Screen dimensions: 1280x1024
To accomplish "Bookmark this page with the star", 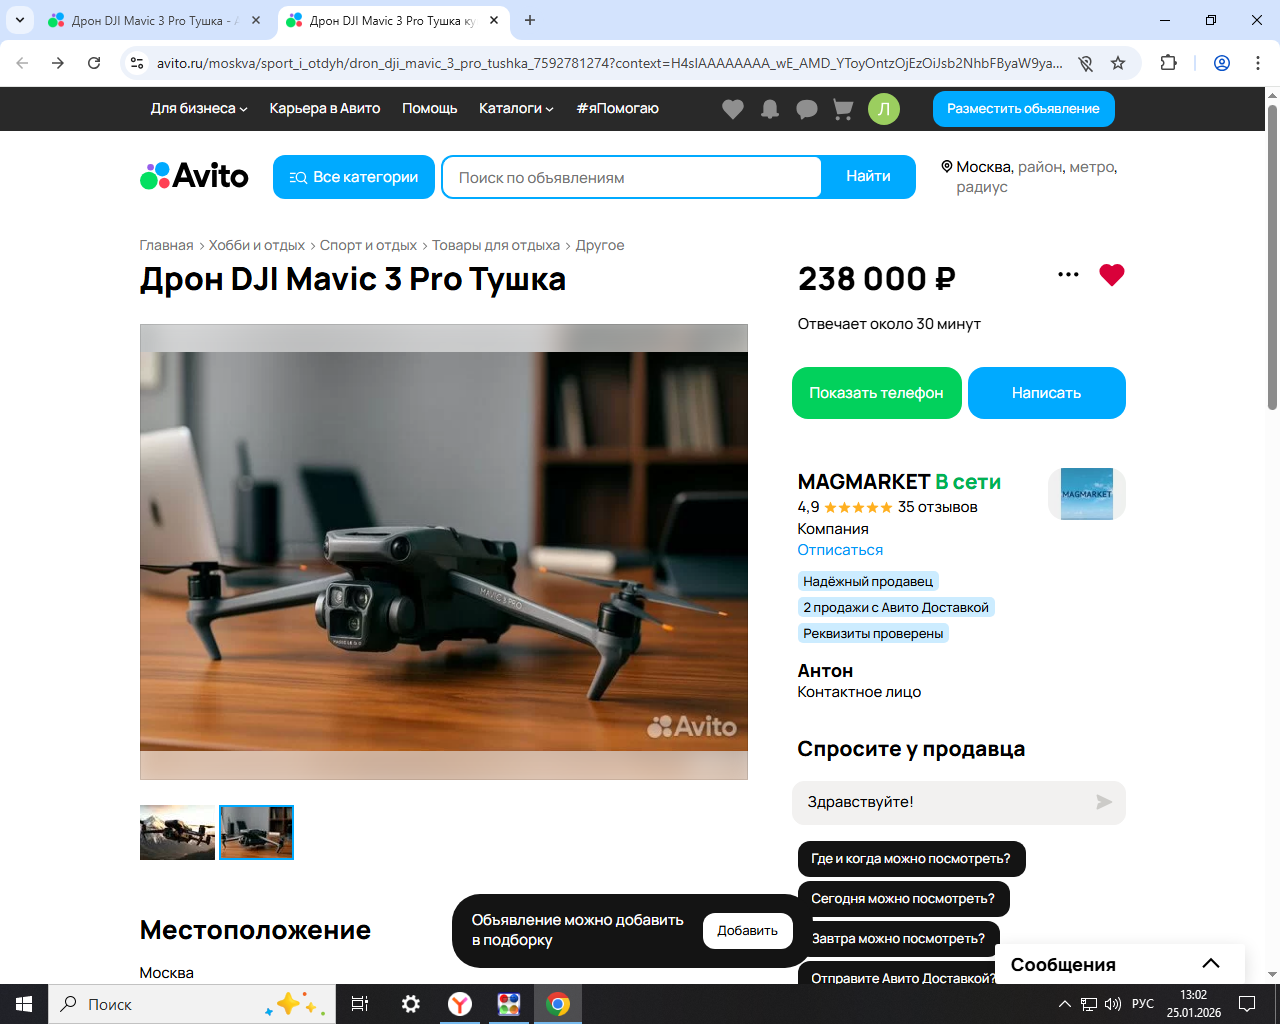I will click(1118, 63).
